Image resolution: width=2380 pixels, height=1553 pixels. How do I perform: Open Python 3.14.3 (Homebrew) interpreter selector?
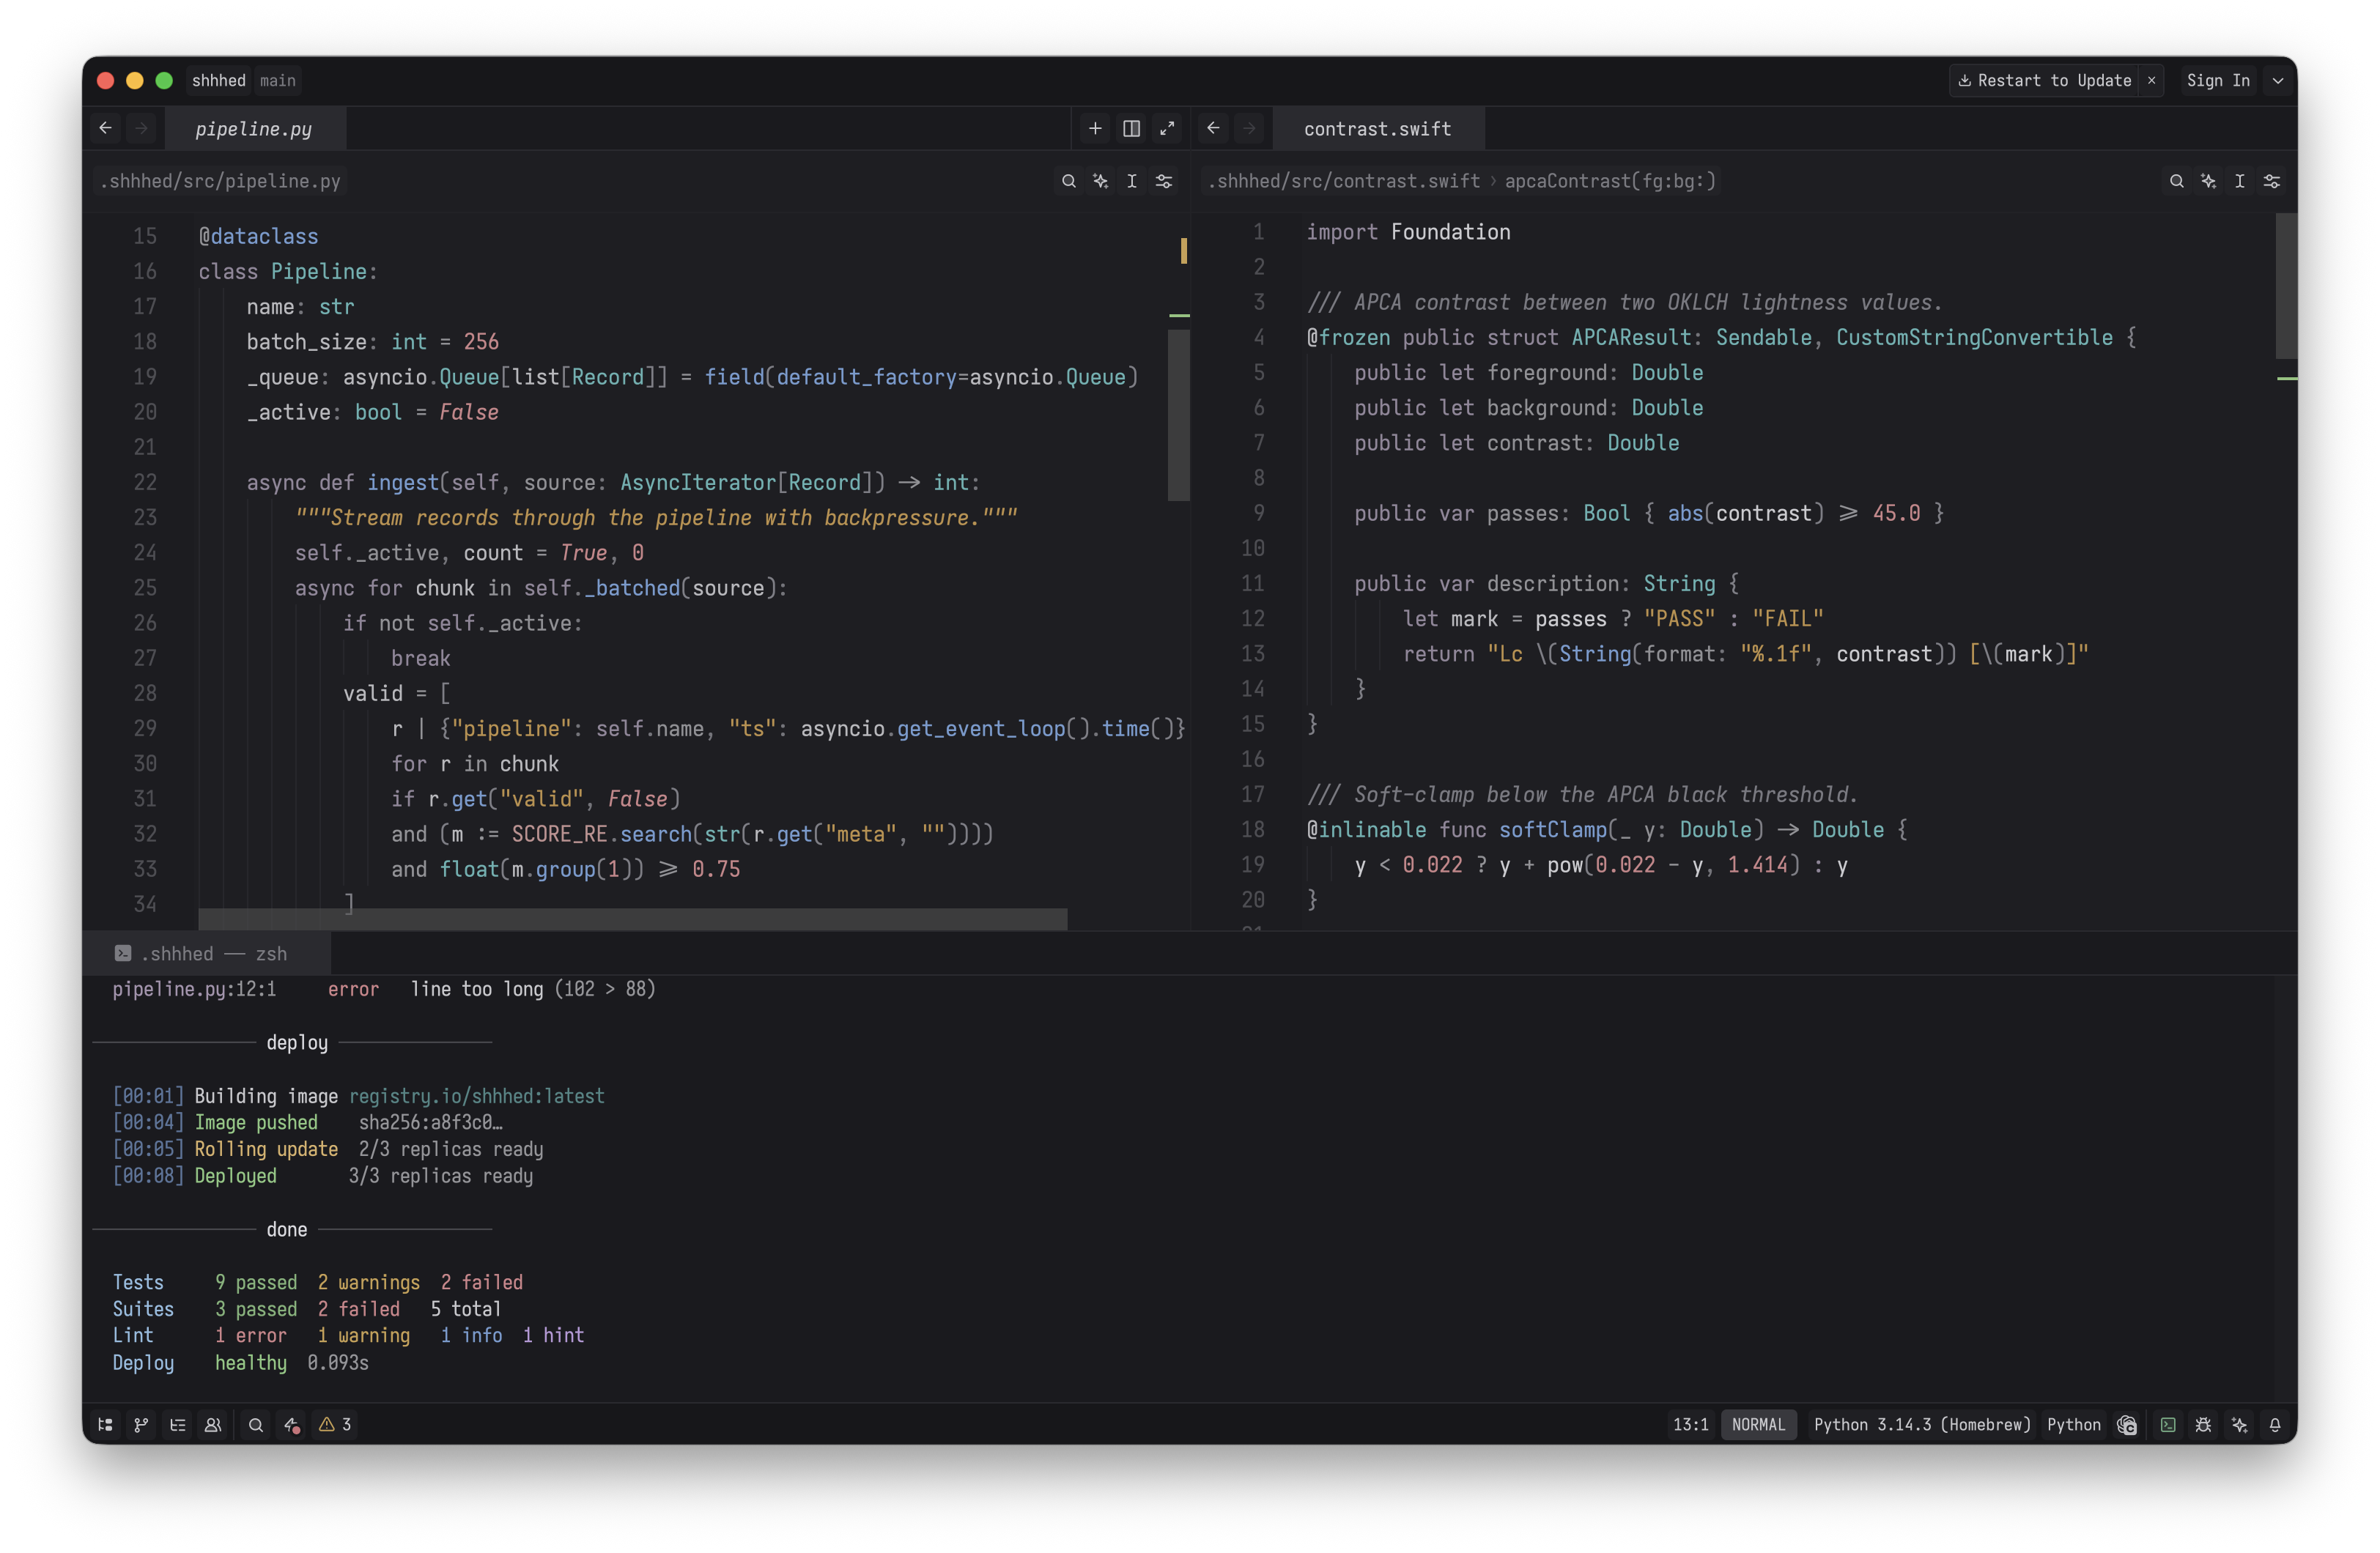pos(1922,1424)
